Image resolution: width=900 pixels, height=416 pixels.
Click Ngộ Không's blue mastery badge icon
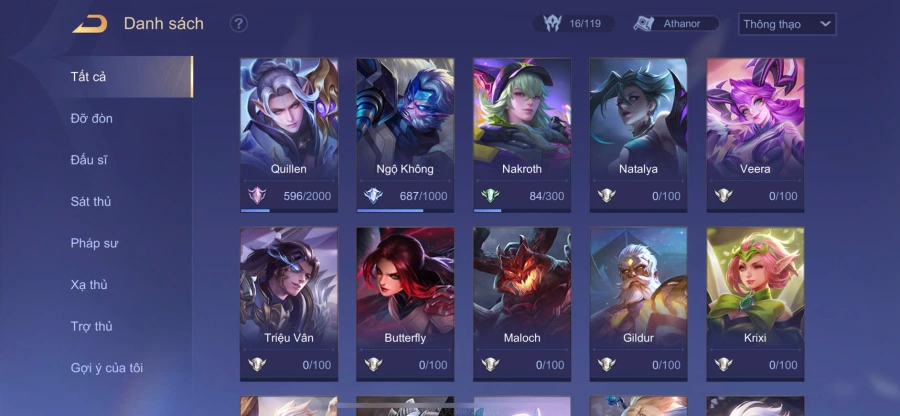pyautogui.click(x=373, y=196)
